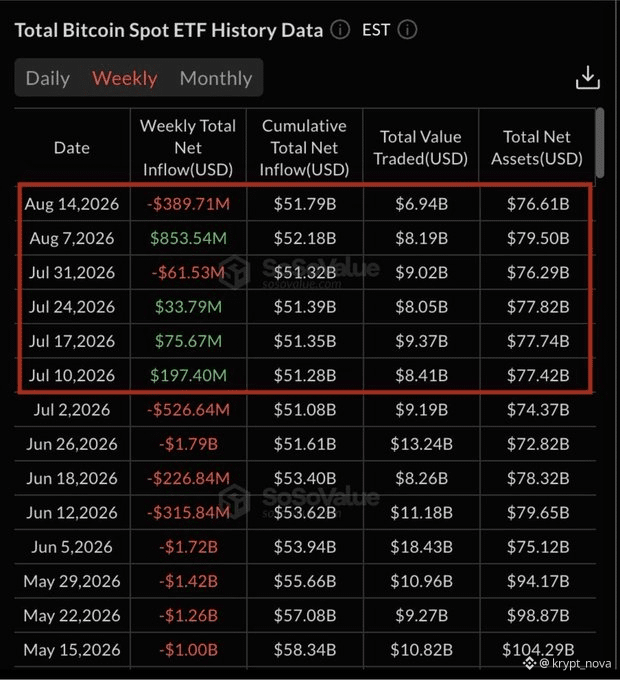Switch to the Daily tab
The height and width of the screenshot is (680, 620).
tap(48, 78)
